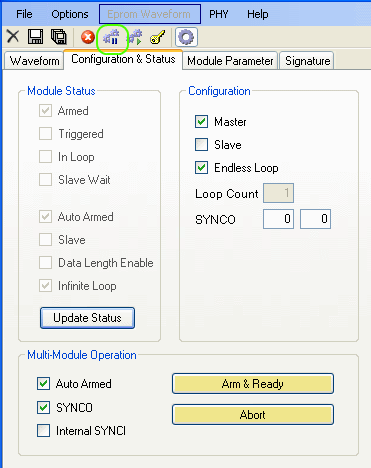Click the Arm & Ready button
Image resolution: width=371 pixels, height=468 pixels.
[253, 384]
